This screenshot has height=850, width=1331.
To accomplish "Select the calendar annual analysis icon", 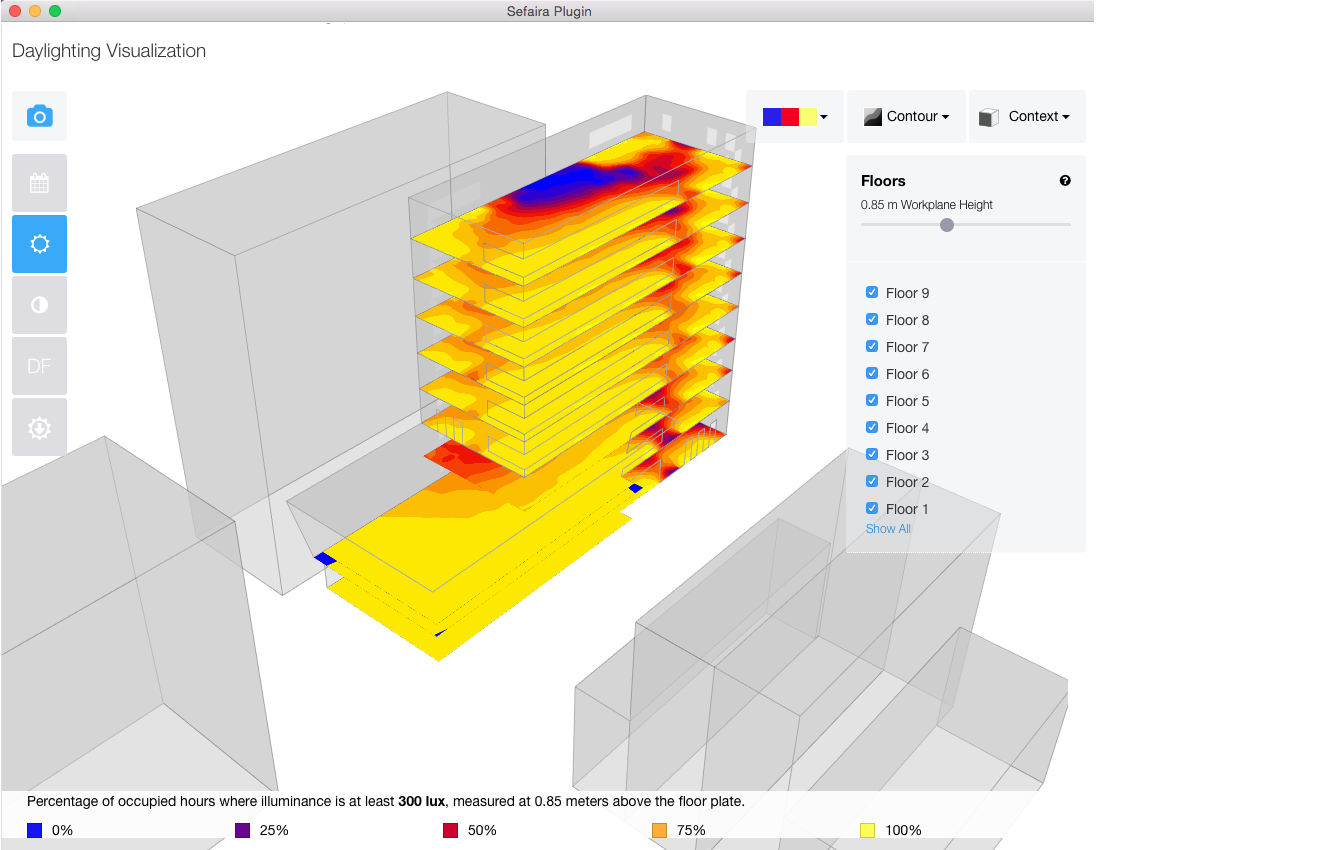I will [39, 183].
